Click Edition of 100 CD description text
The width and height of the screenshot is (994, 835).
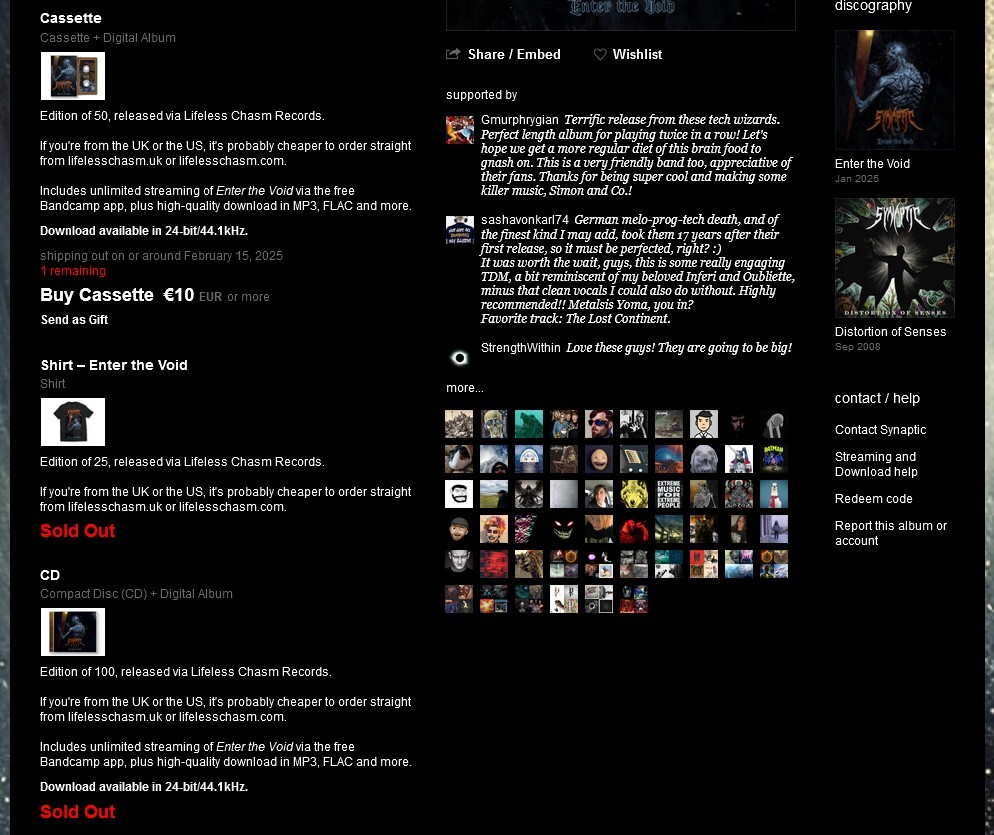(x=185, y=672)
